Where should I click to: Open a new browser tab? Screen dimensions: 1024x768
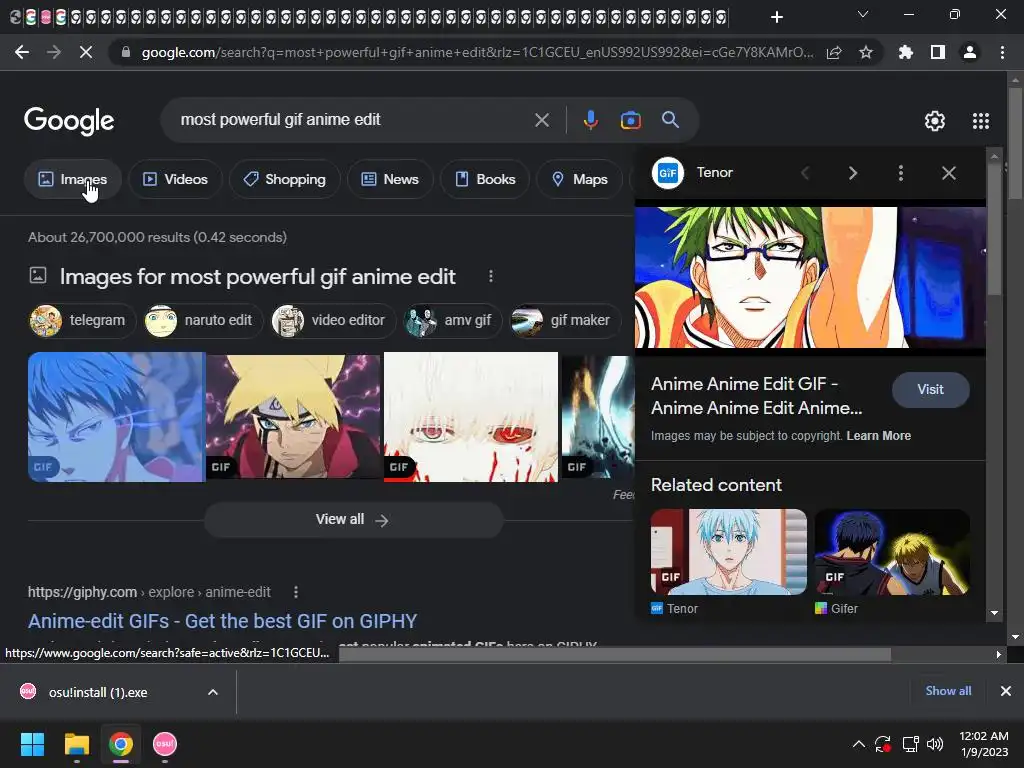[776, 17]
